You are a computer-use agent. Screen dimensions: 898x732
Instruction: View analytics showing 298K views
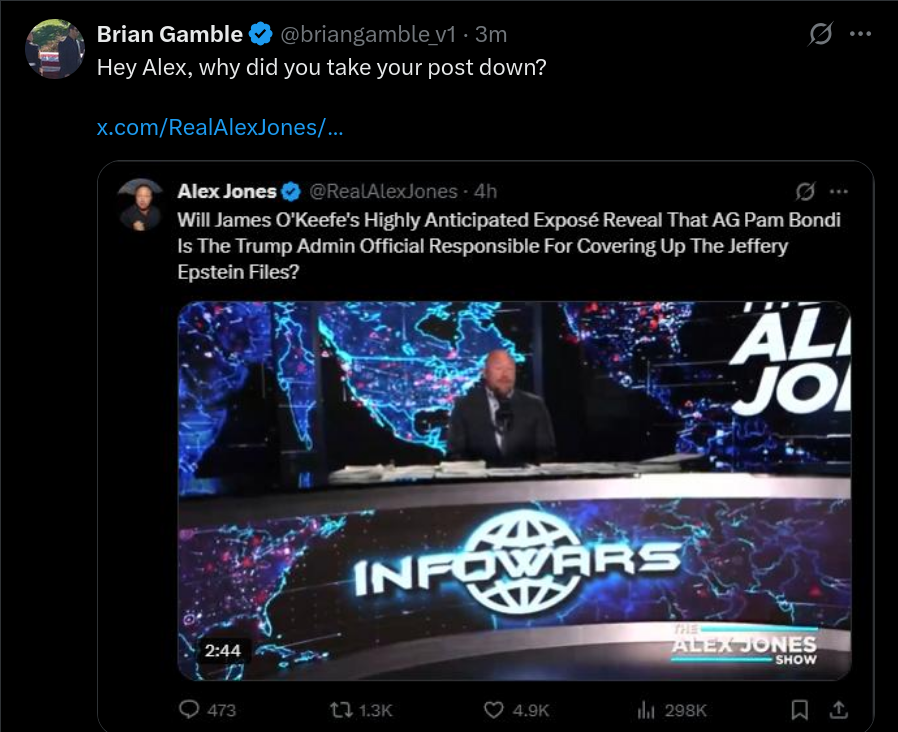672,710
